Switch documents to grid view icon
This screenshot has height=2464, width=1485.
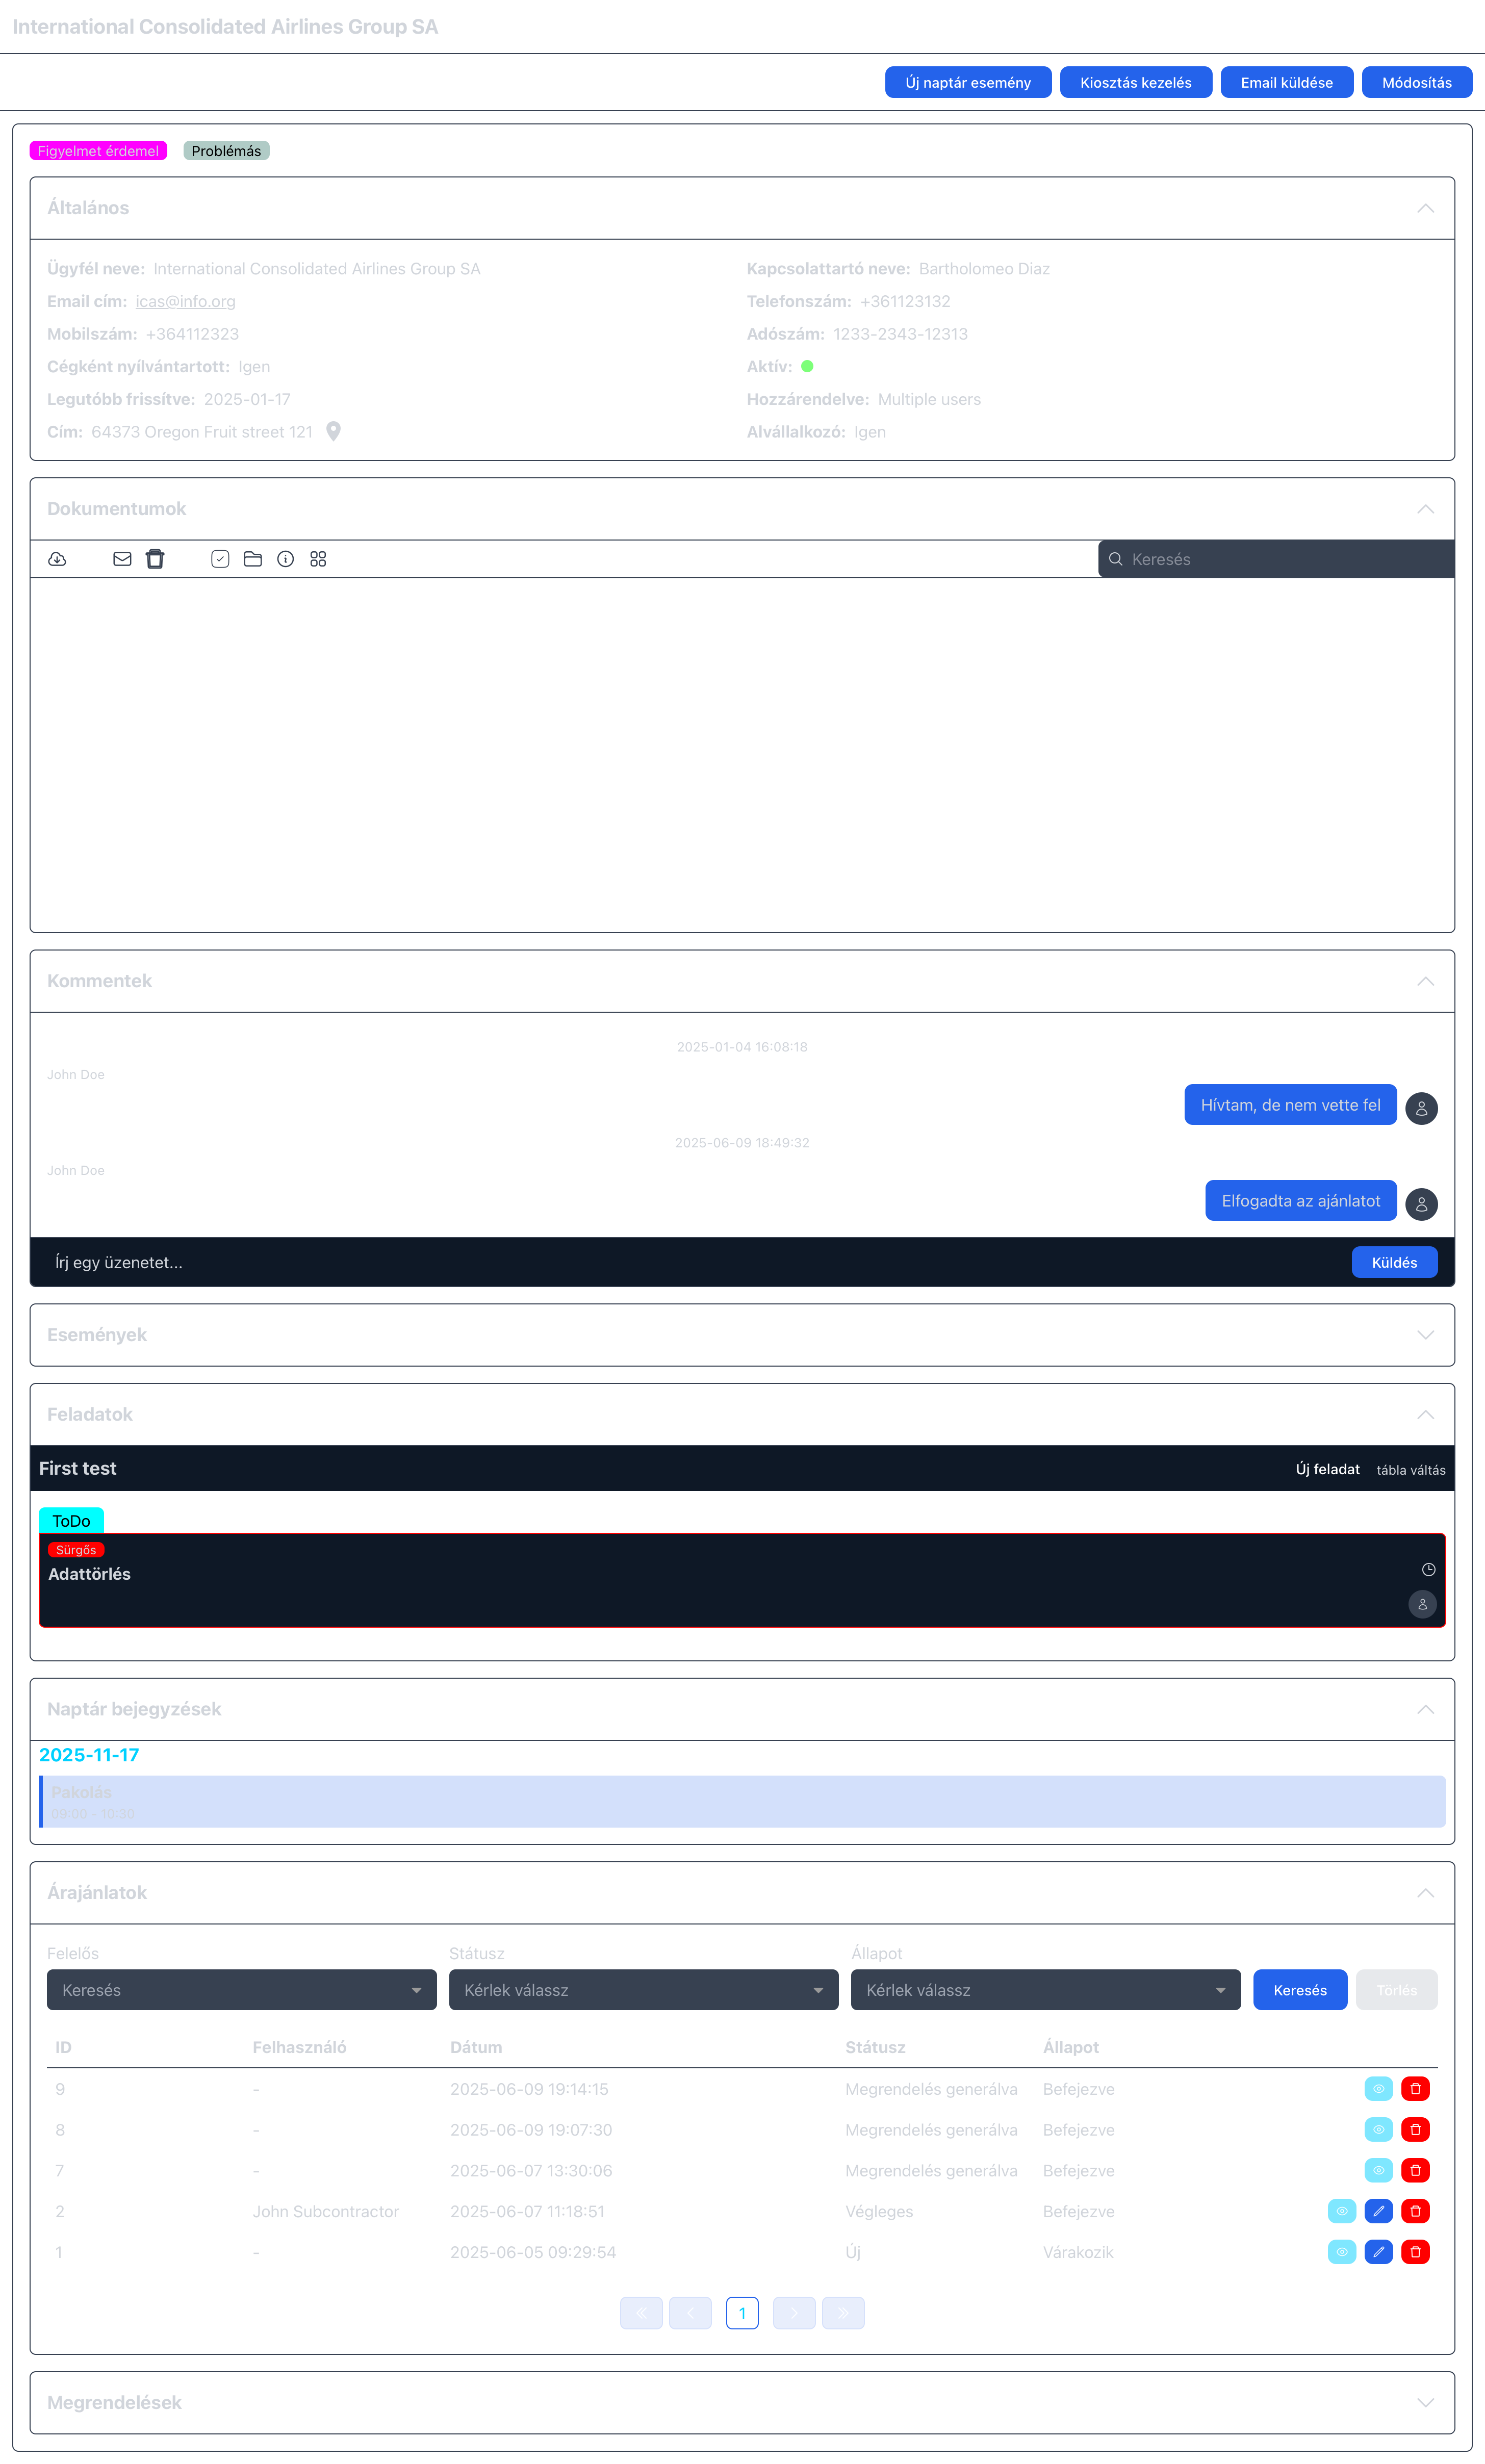pyautogui.click(x=318, y=559)
